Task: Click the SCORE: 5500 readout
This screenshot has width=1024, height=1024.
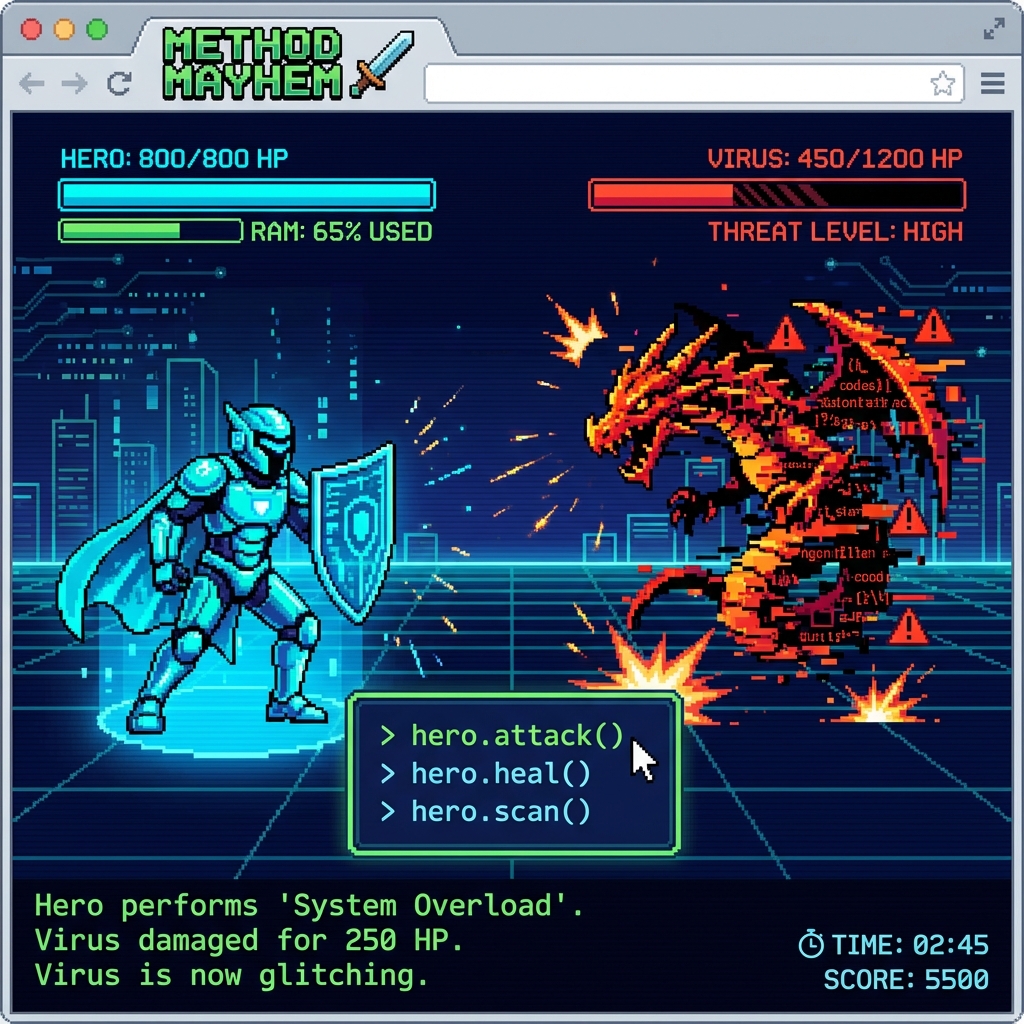Action: click(906, 979)
